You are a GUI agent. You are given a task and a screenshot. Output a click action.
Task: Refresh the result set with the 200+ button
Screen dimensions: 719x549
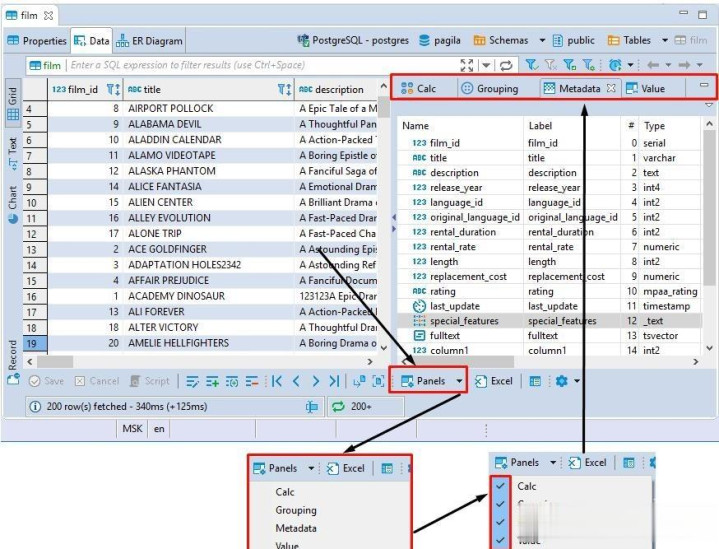tap(350, 406)
